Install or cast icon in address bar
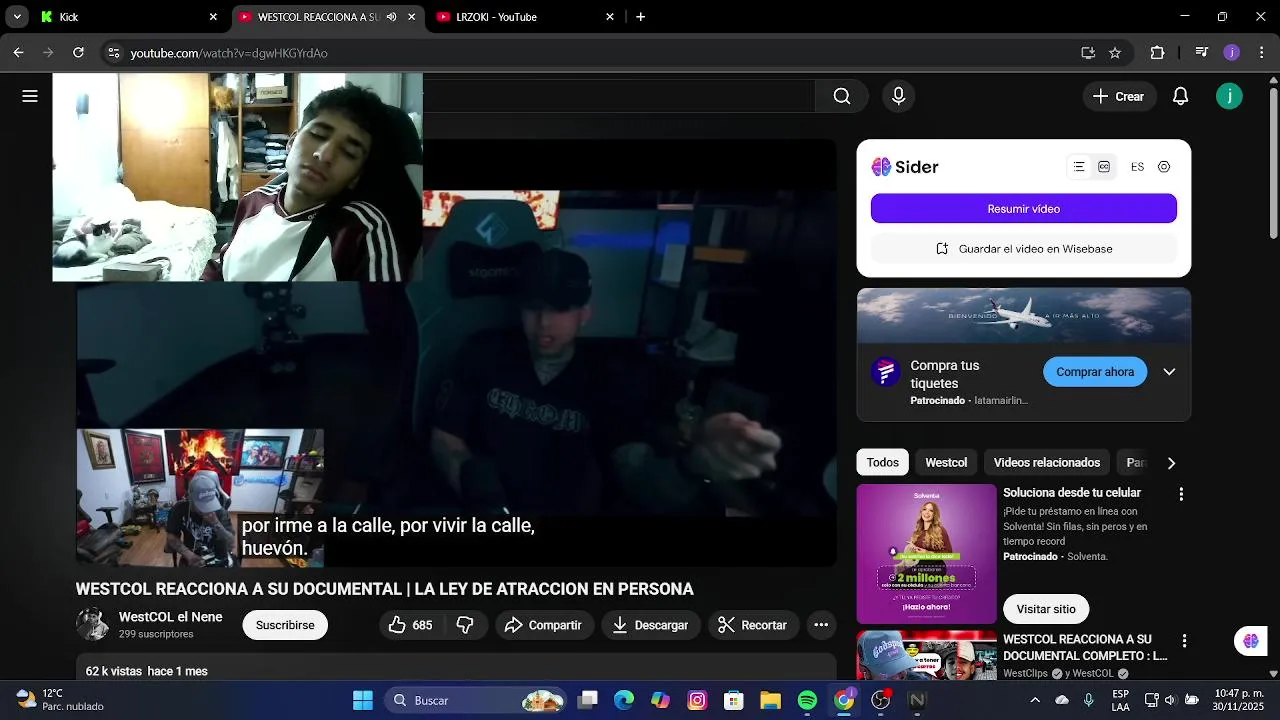Viewport: 1280px width, 720px height. point(1088,53)
